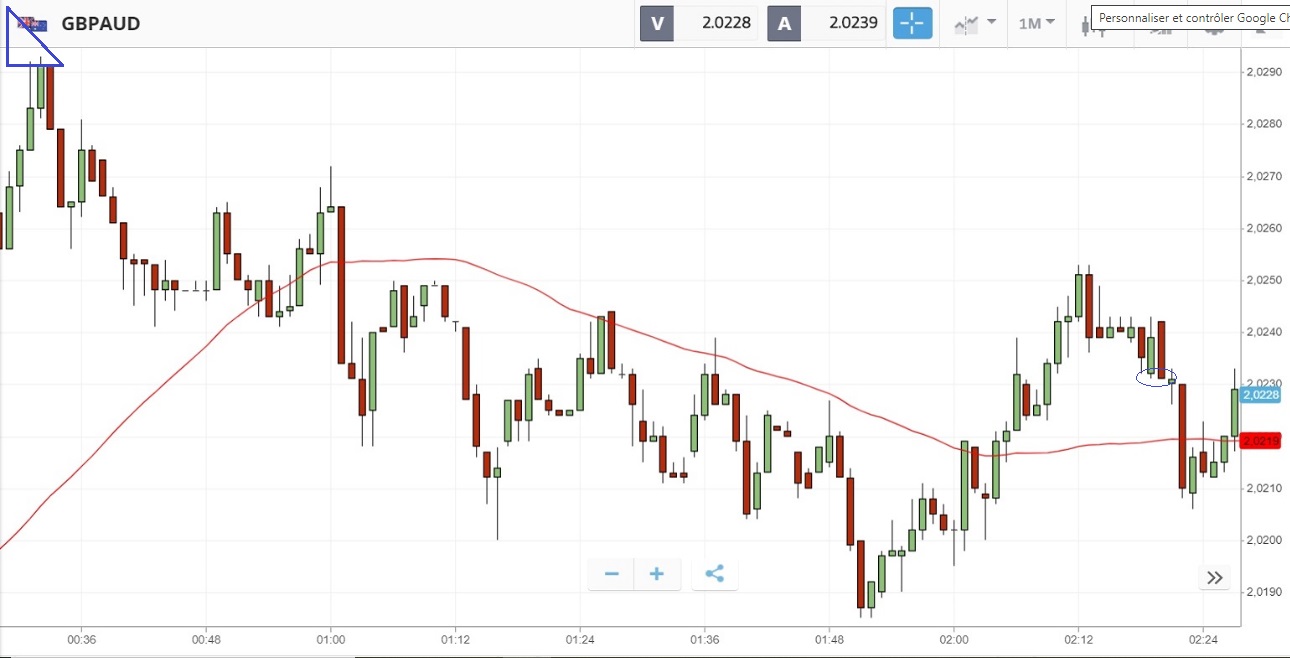The width and height of the screenshot is (1290, 658).
Task: Toggle the blue crosshair cursor button
Action: pyautogui.click(x=912, y=23)
